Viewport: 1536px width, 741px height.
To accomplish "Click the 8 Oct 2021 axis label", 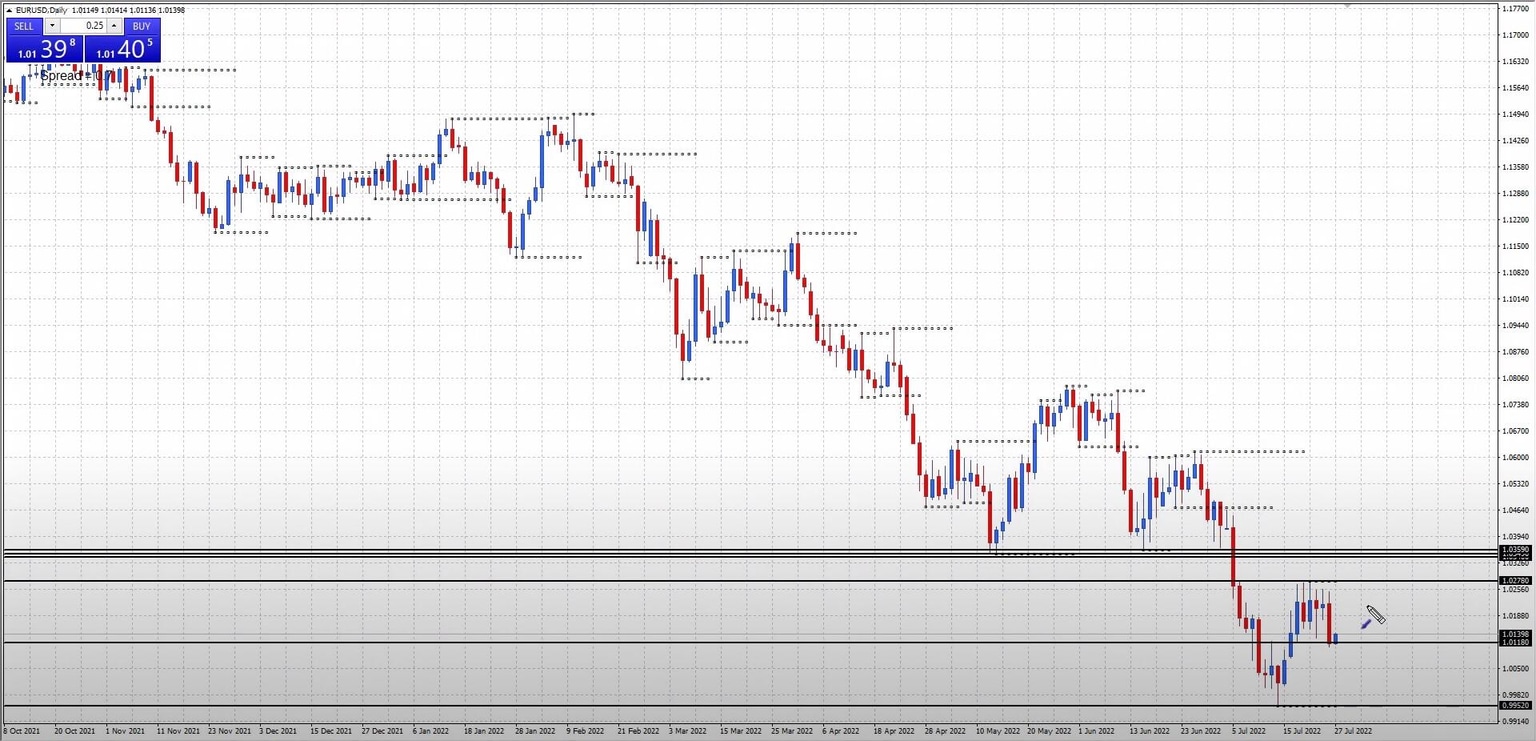I will point(20,731).
